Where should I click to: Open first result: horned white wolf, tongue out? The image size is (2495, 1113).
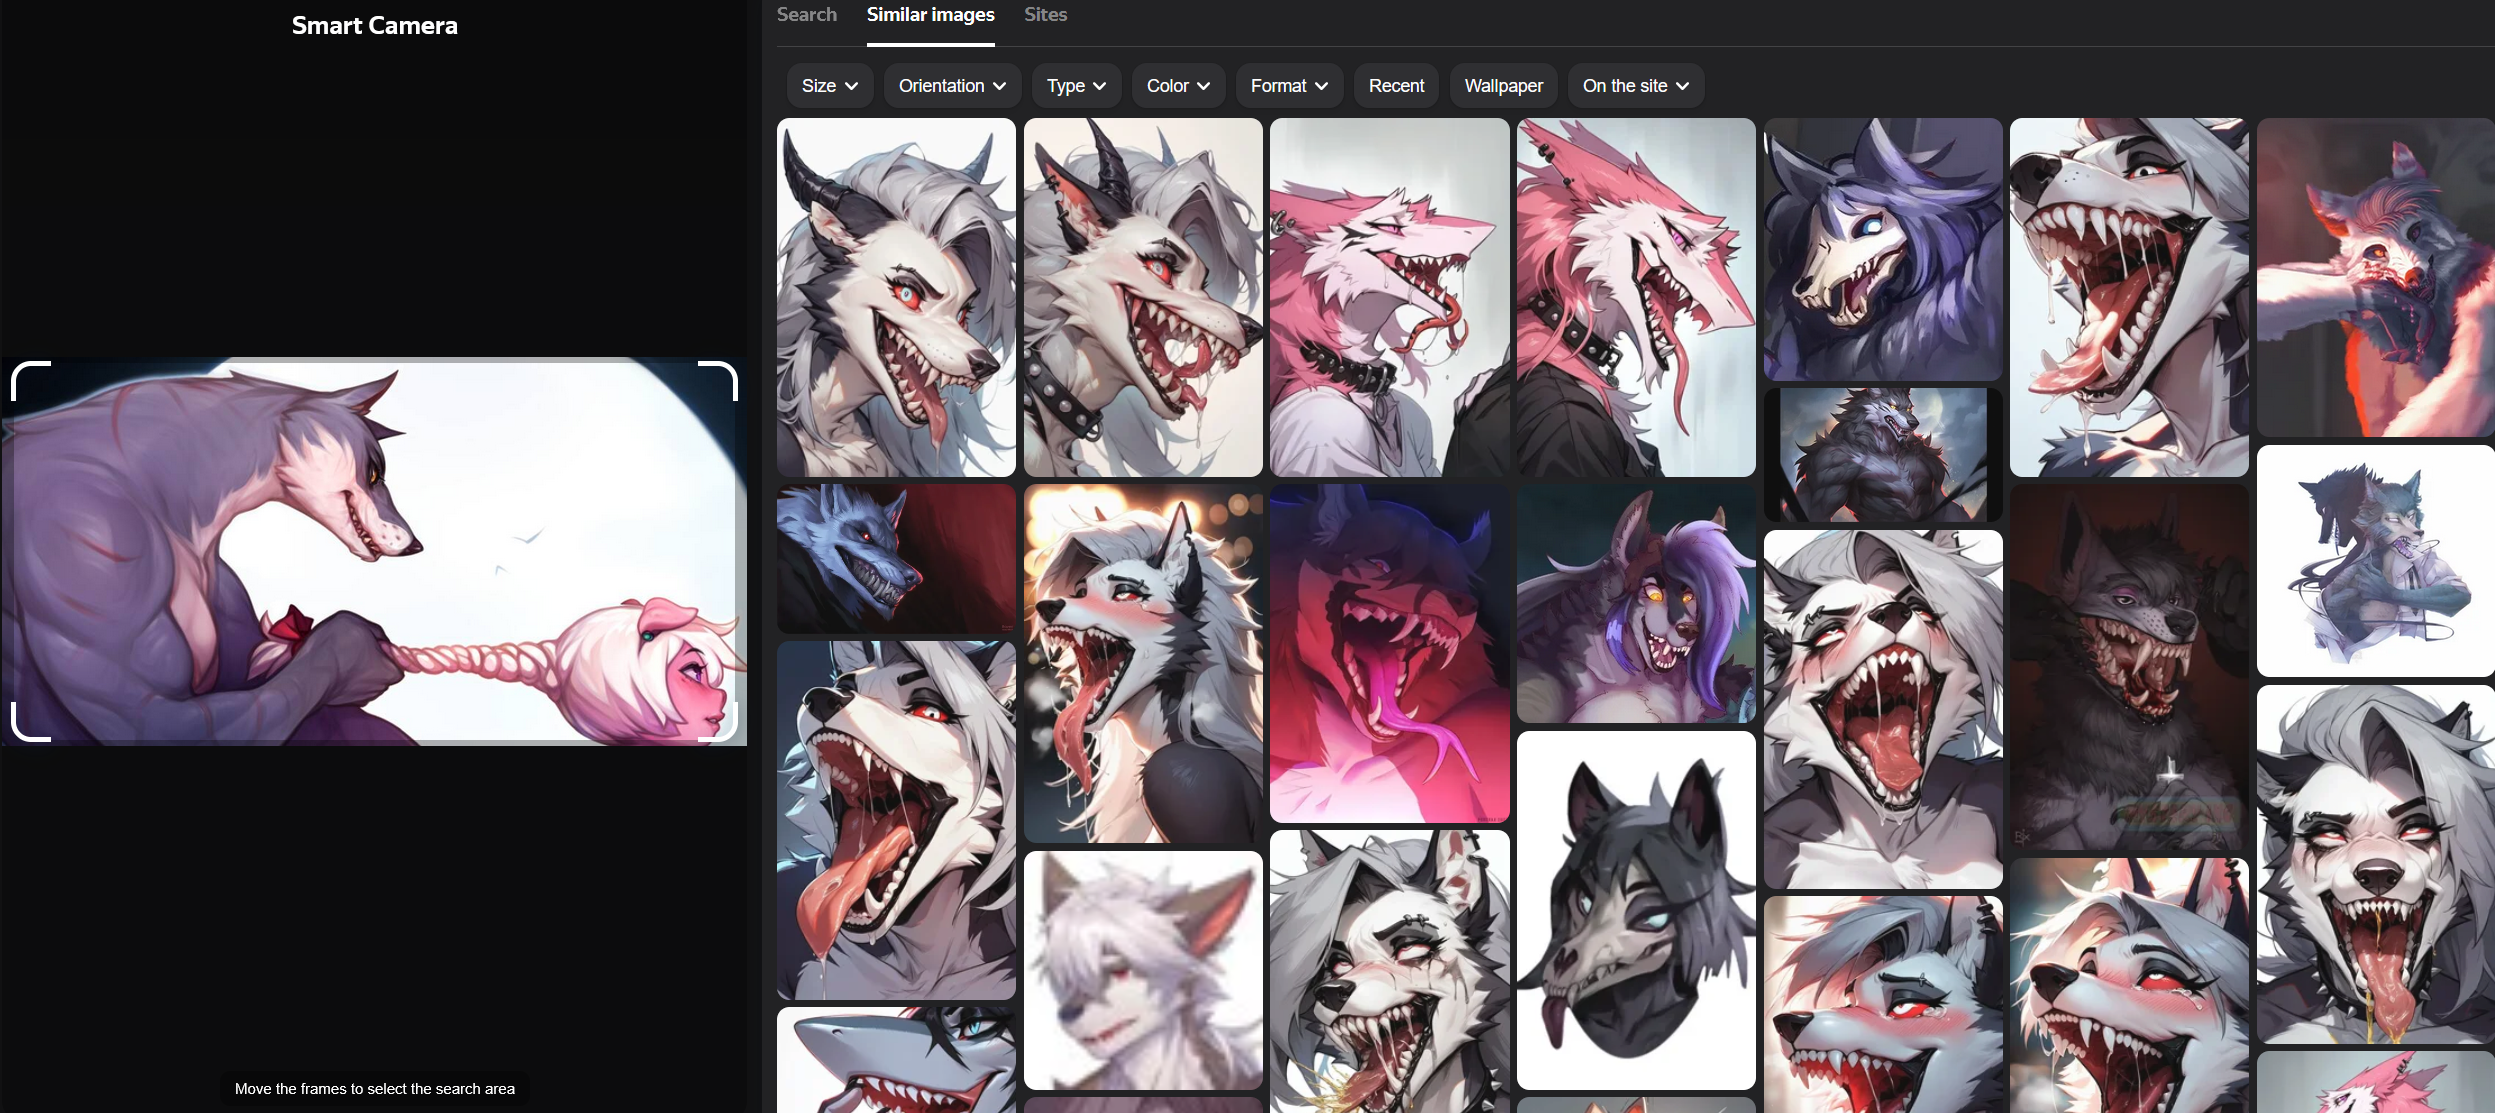[896, 297]
